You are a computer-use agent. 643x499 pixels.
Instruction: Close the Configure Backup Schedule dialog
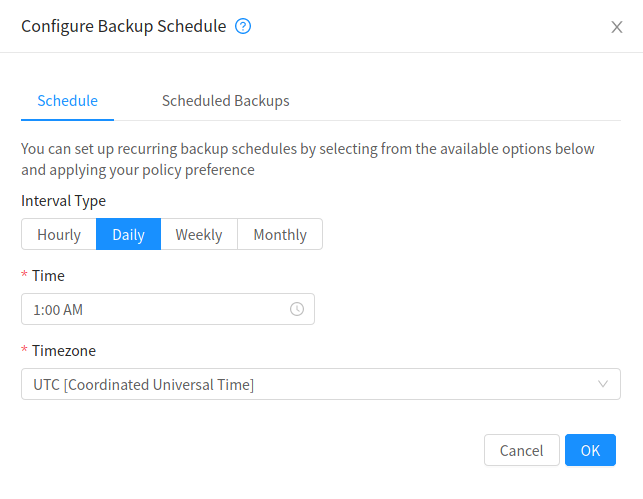pyautogui.click(x=617, y=27)
